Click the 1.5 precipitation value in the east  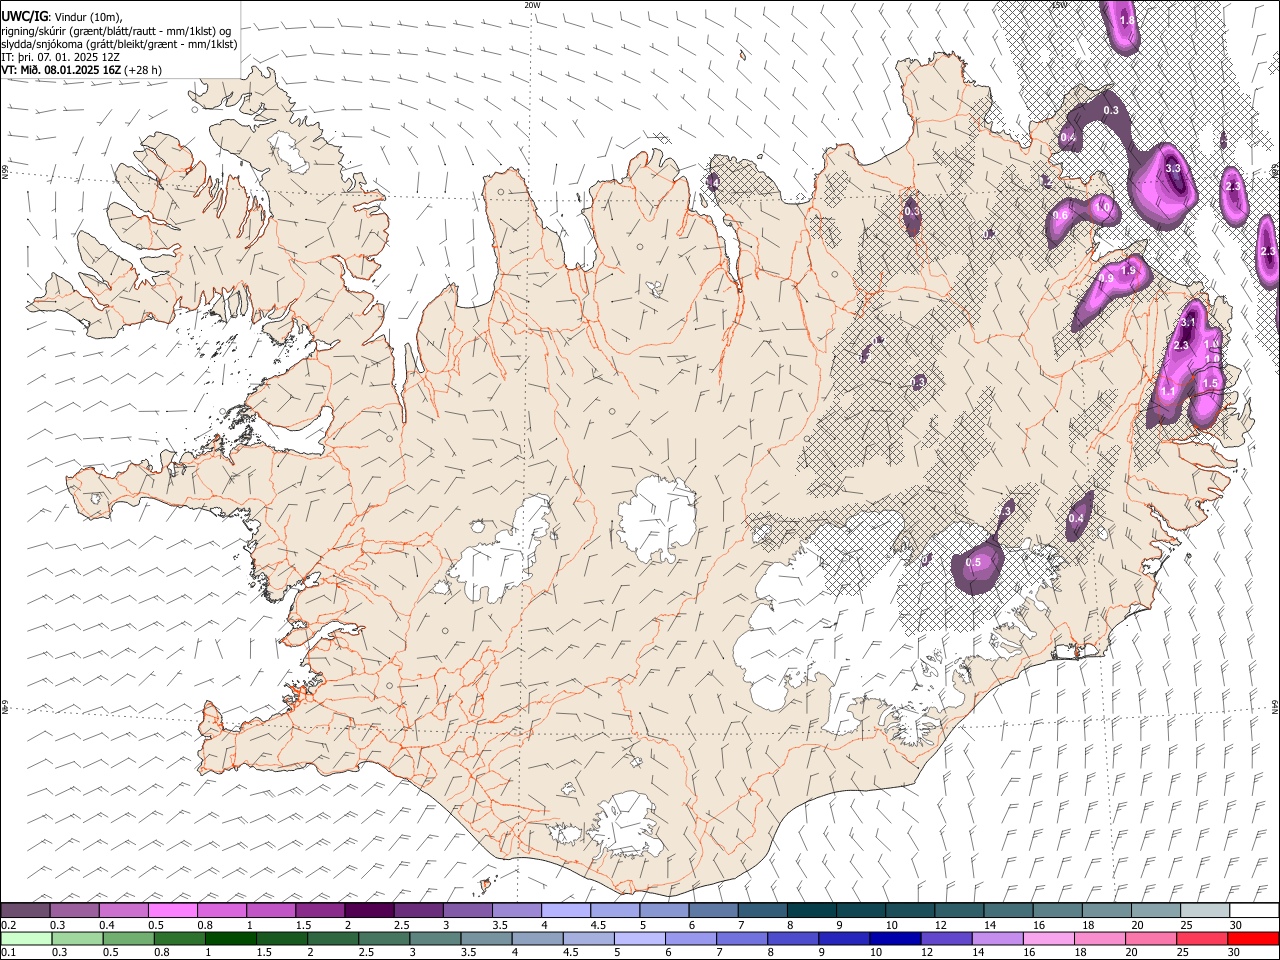click(1210, 383)
